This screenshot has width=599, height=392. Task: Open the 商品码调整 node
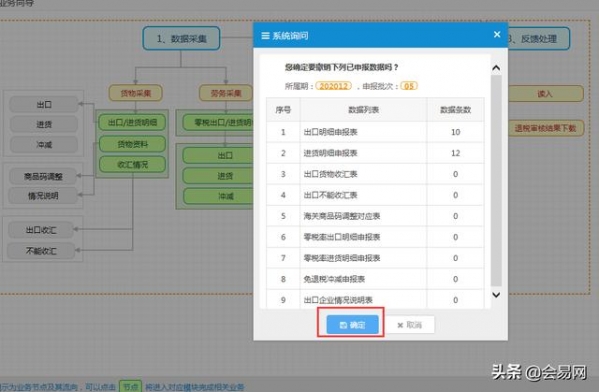tap(43, 177)
